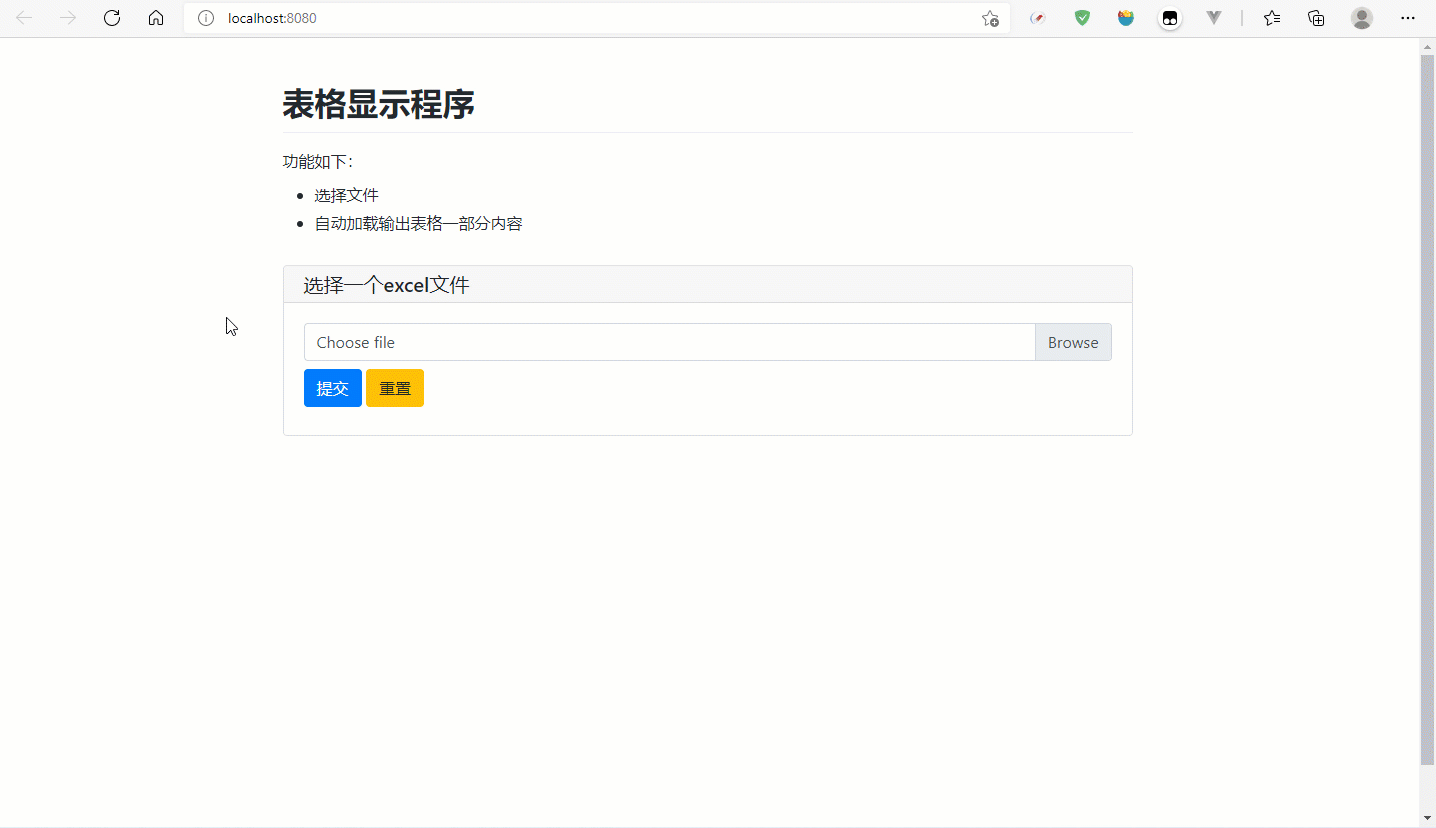Screen dimensions: 1436x828
Task: Open the Favorites list icon
Action: tap(1272, 18)
